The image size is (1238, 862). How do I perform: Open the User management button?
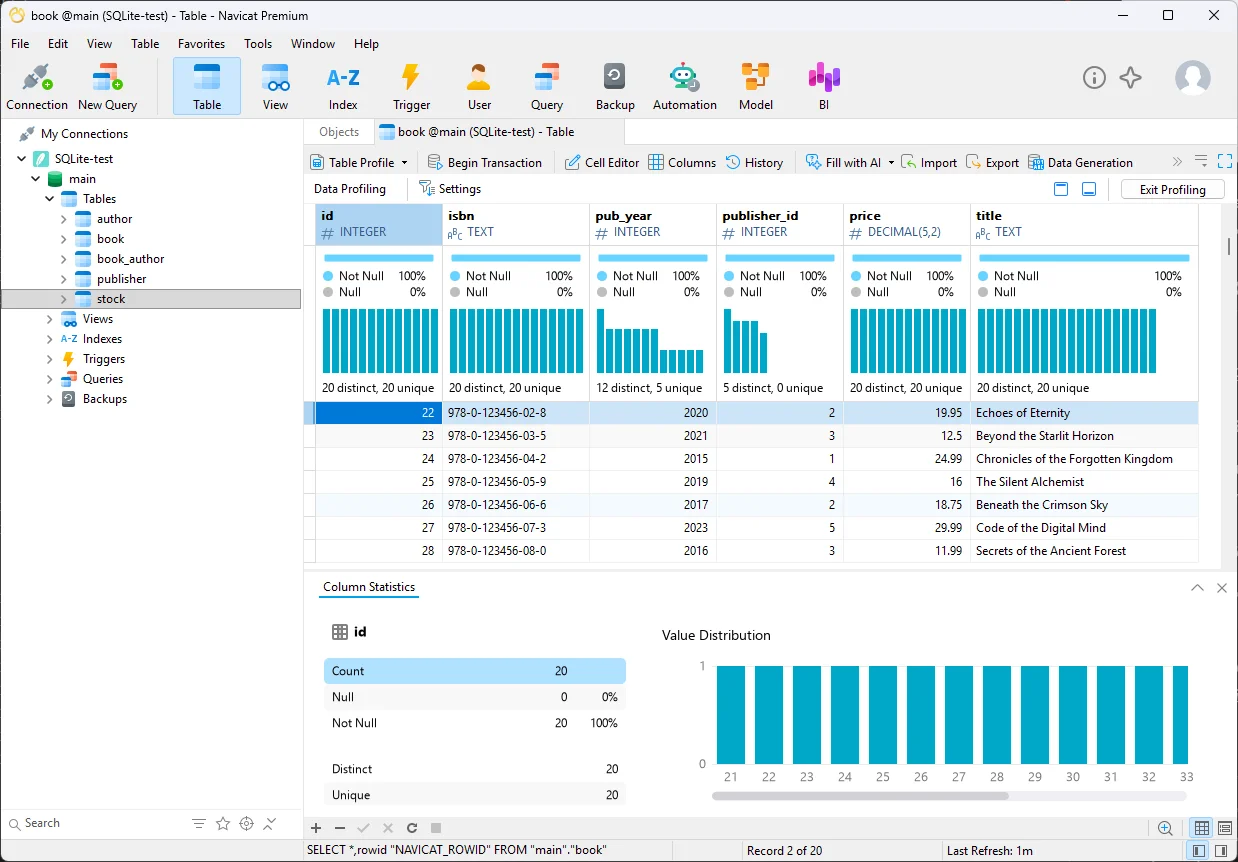pyautogui.click(x=479, y=86)
